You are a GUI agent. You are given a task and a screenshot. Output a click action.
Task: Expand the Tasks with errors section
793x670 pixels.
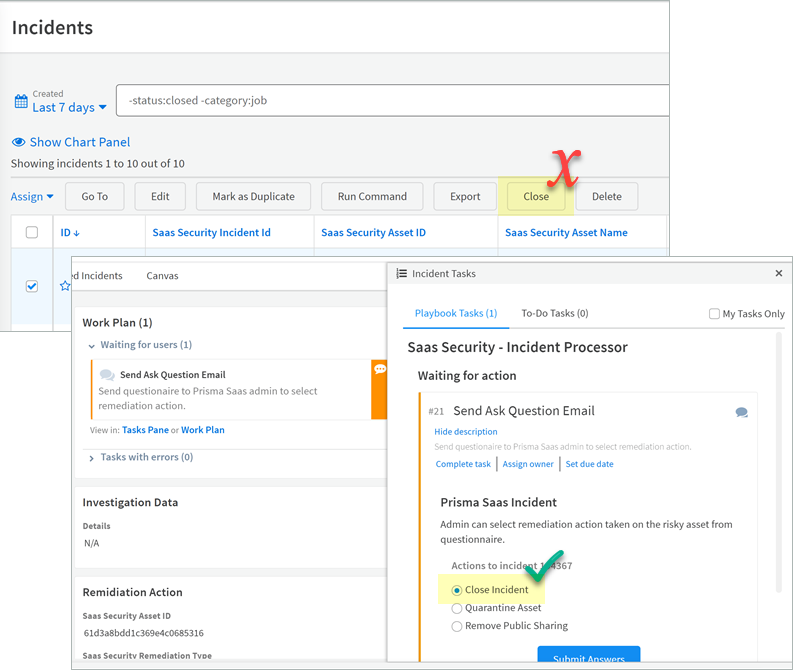pos(92,458)
